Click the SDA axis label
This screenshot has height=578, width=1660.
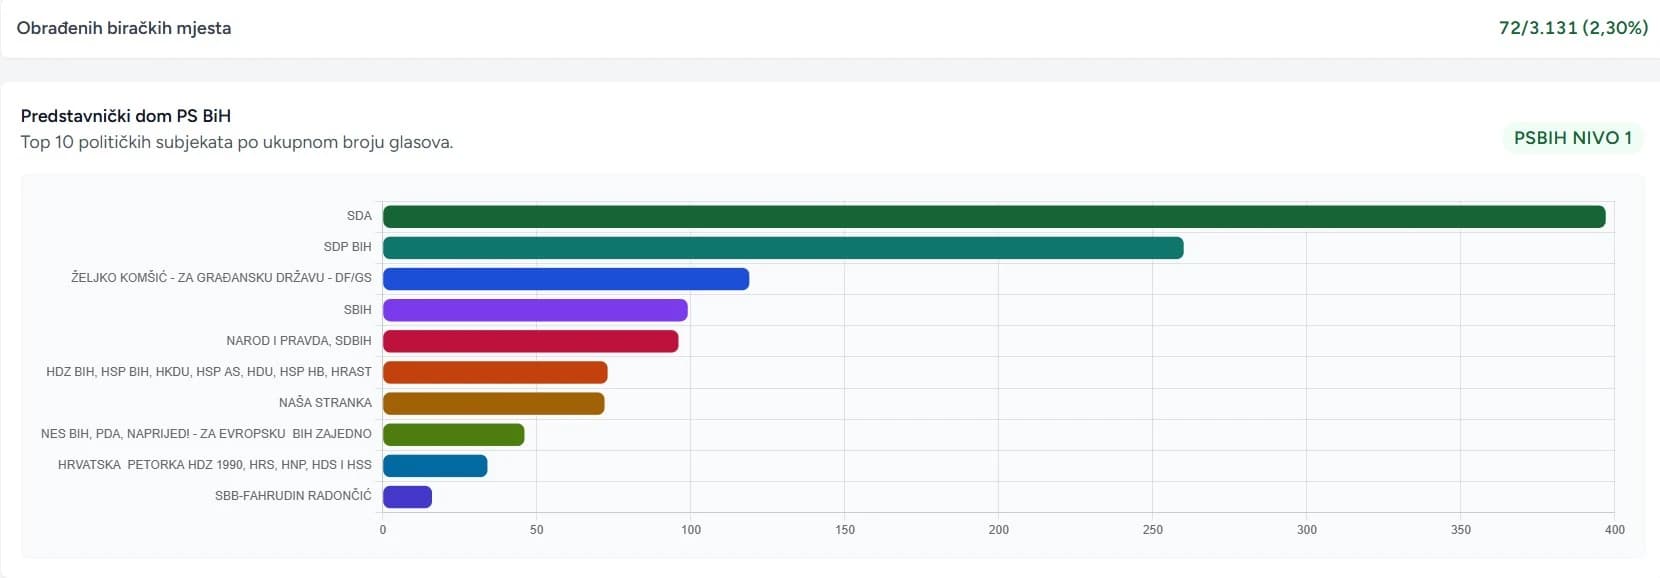[359, 216]
